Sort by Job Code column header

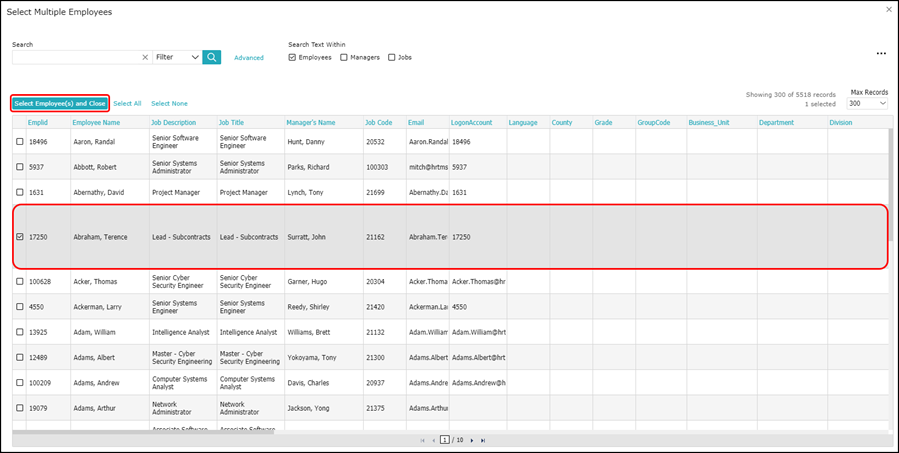[378, 122]
